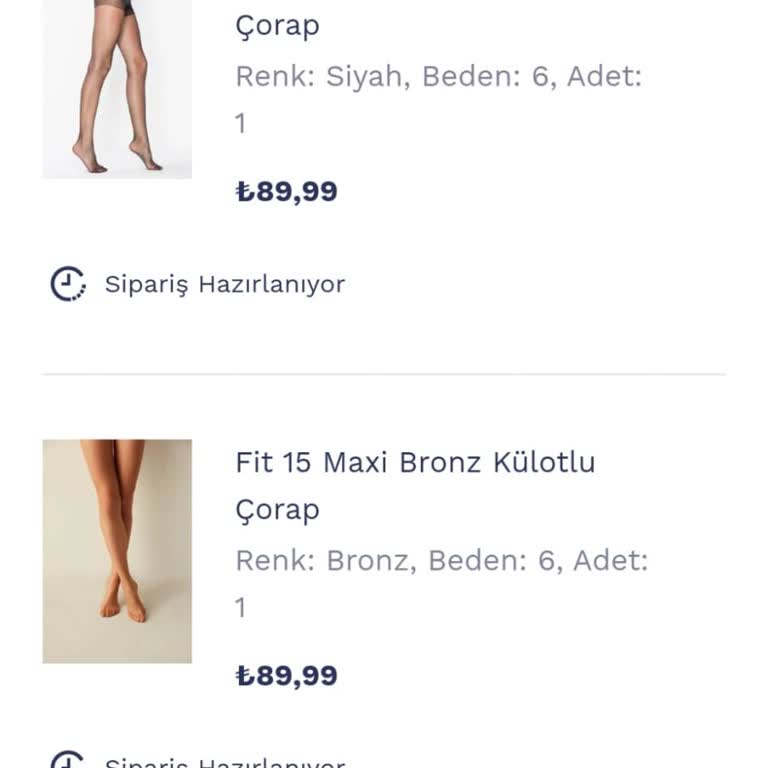768x768 pixels.
Task: Click the Adet: label of the Siyah item
Action: (604, 77)
